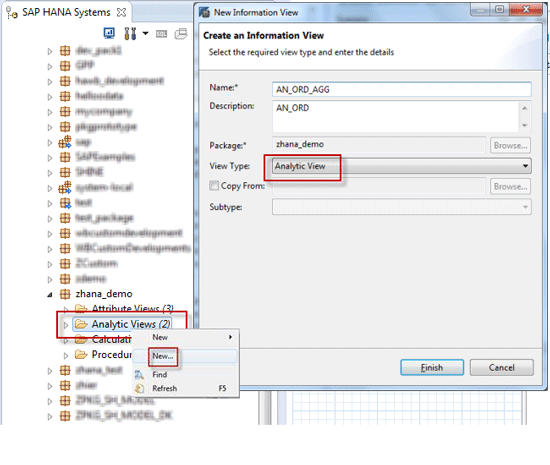The height and width of the screenshot is (465, 550).
Task: Choose Find in the context menu
Action: point(186,375)
